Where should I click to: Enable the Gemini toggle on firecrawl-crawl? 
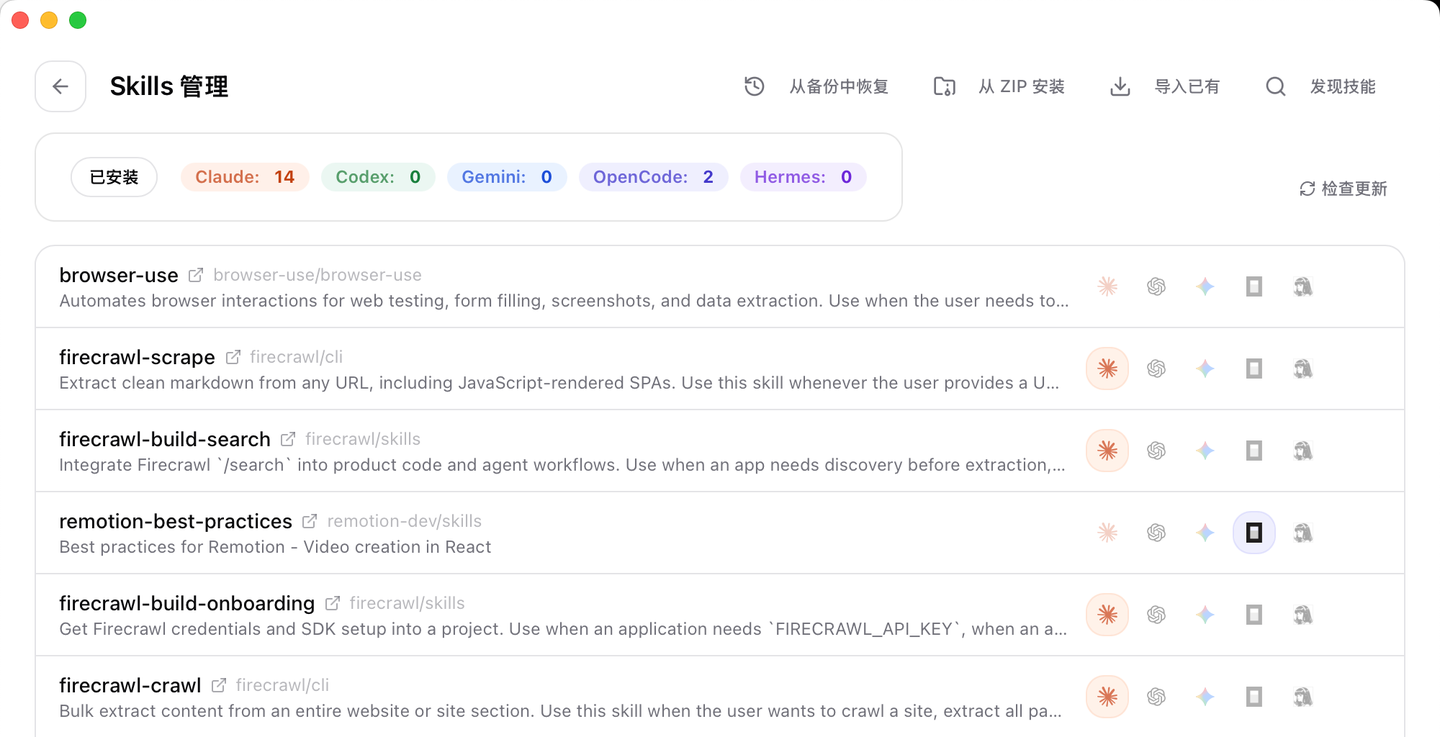(x=1205, y=697)
